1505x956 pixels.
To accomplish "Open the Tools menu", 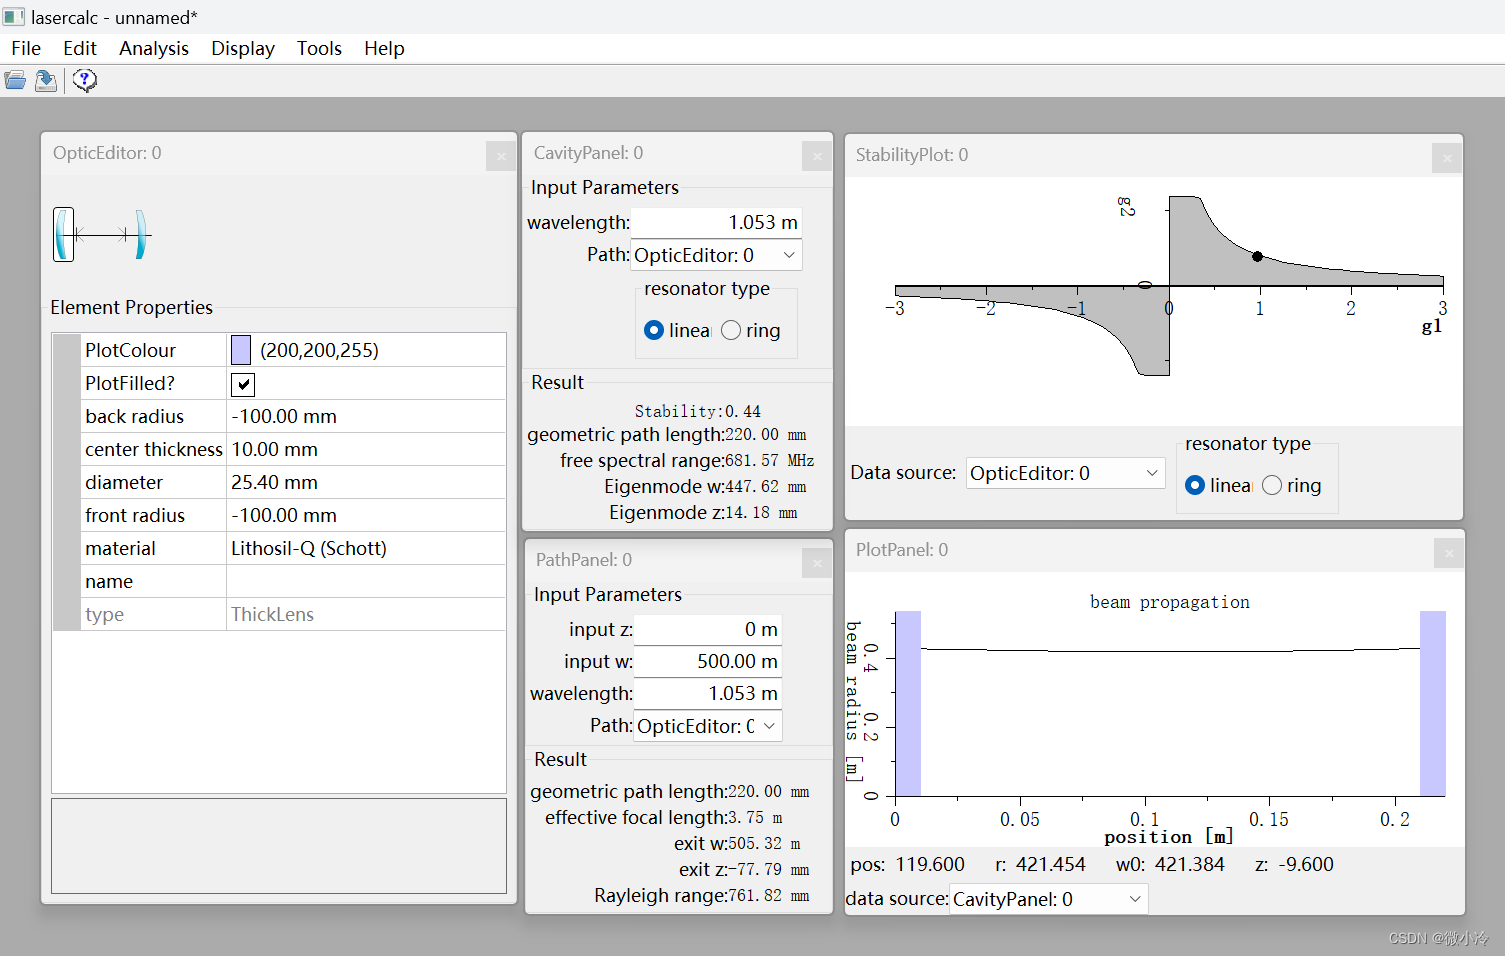I will [319, 48].
